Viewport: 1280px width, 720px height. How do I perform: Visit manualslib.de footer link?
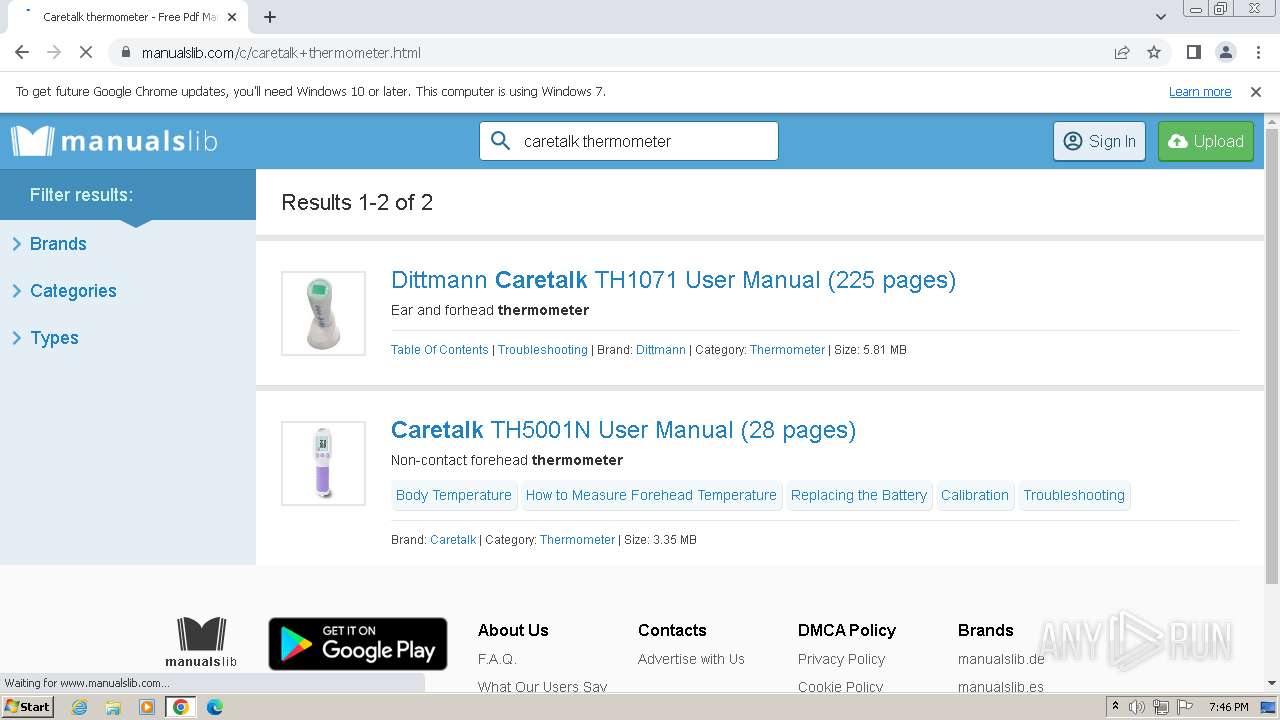[1001, 659]
